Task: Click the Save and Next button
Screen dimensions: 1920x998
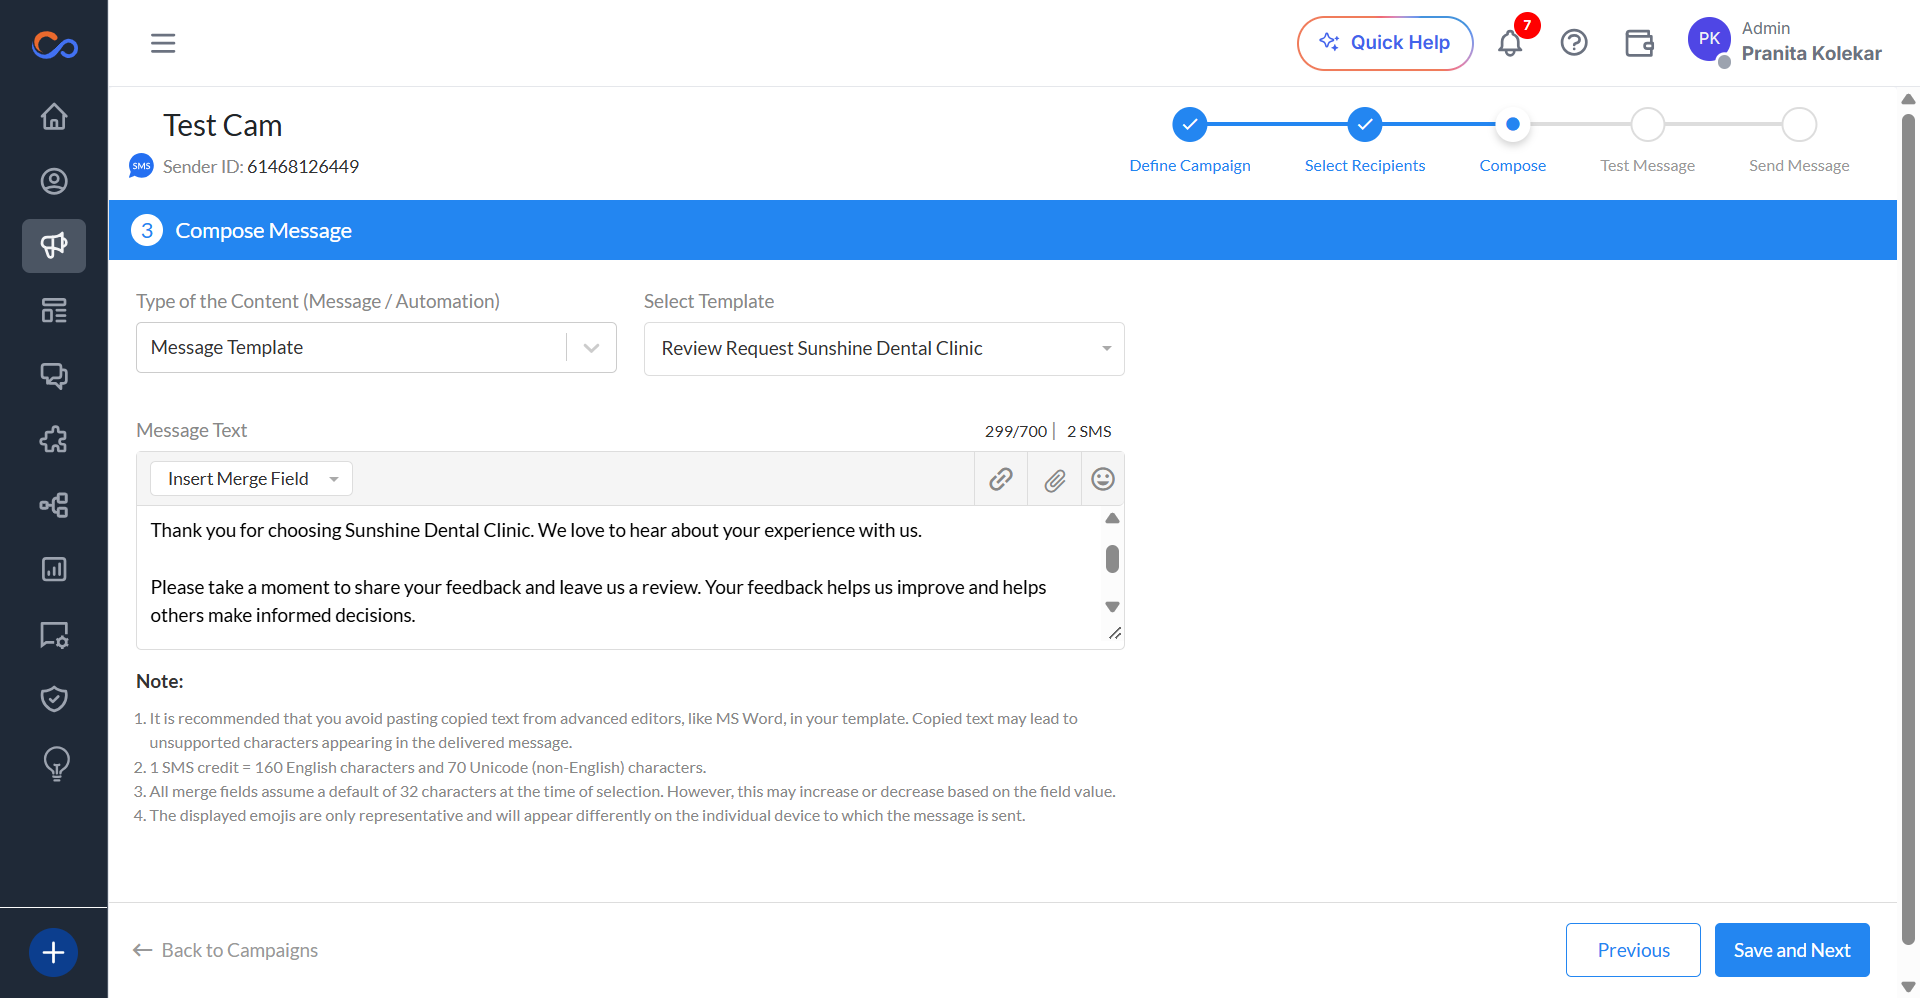Action: (x=1792, y=950)
